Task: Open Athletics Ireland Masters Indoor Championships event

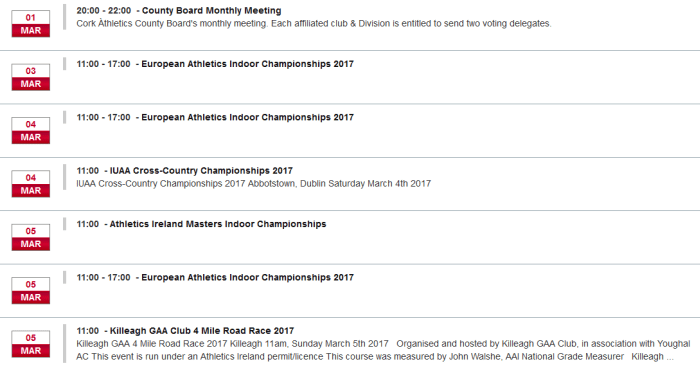Action: coord(218,224)
